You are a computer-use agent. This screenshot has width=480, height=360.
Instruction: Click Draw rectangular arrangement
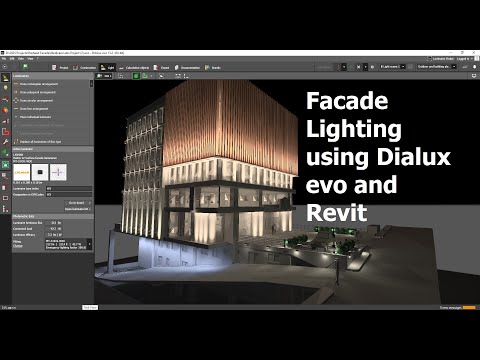click(x=36, y=84)
